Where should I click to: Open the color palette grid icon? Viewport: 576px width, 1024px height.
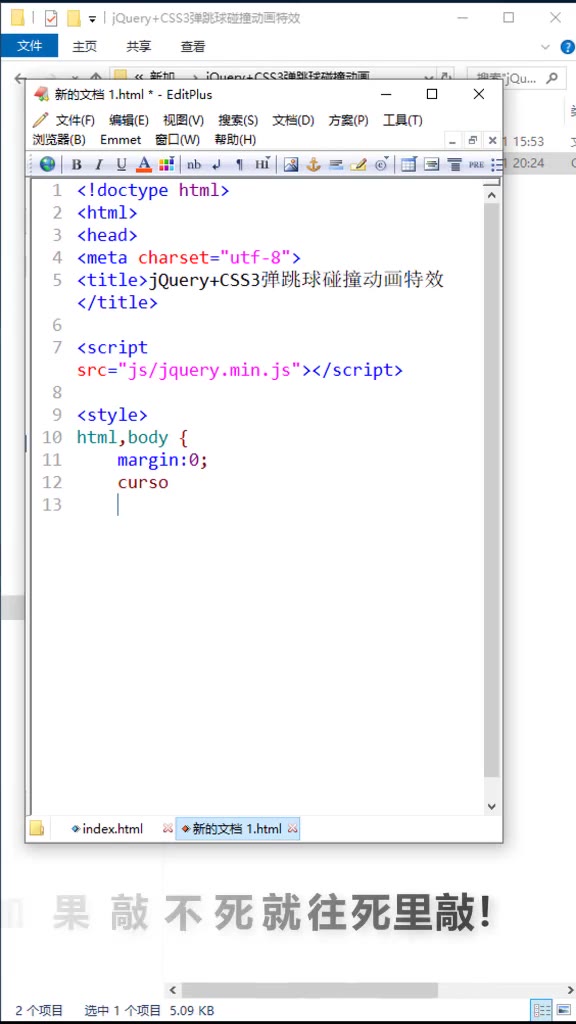pyautogui.click(x=167, y=165)
